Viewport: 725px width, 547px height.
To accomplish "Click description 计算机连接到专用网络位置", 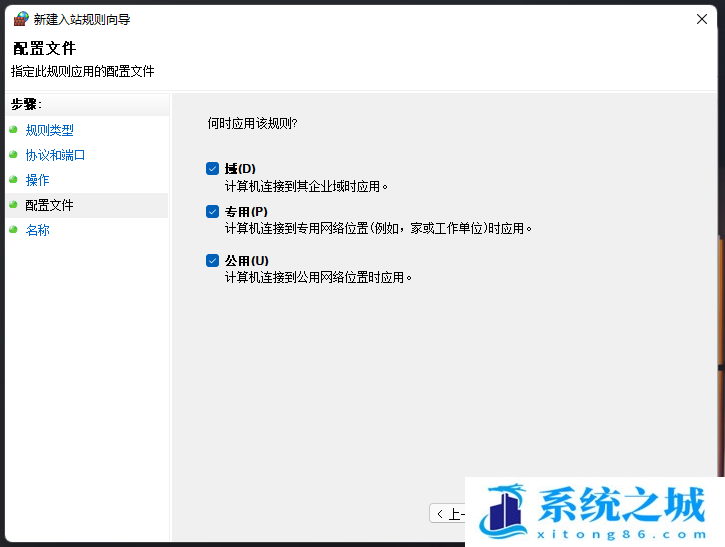I will point(378,228).
